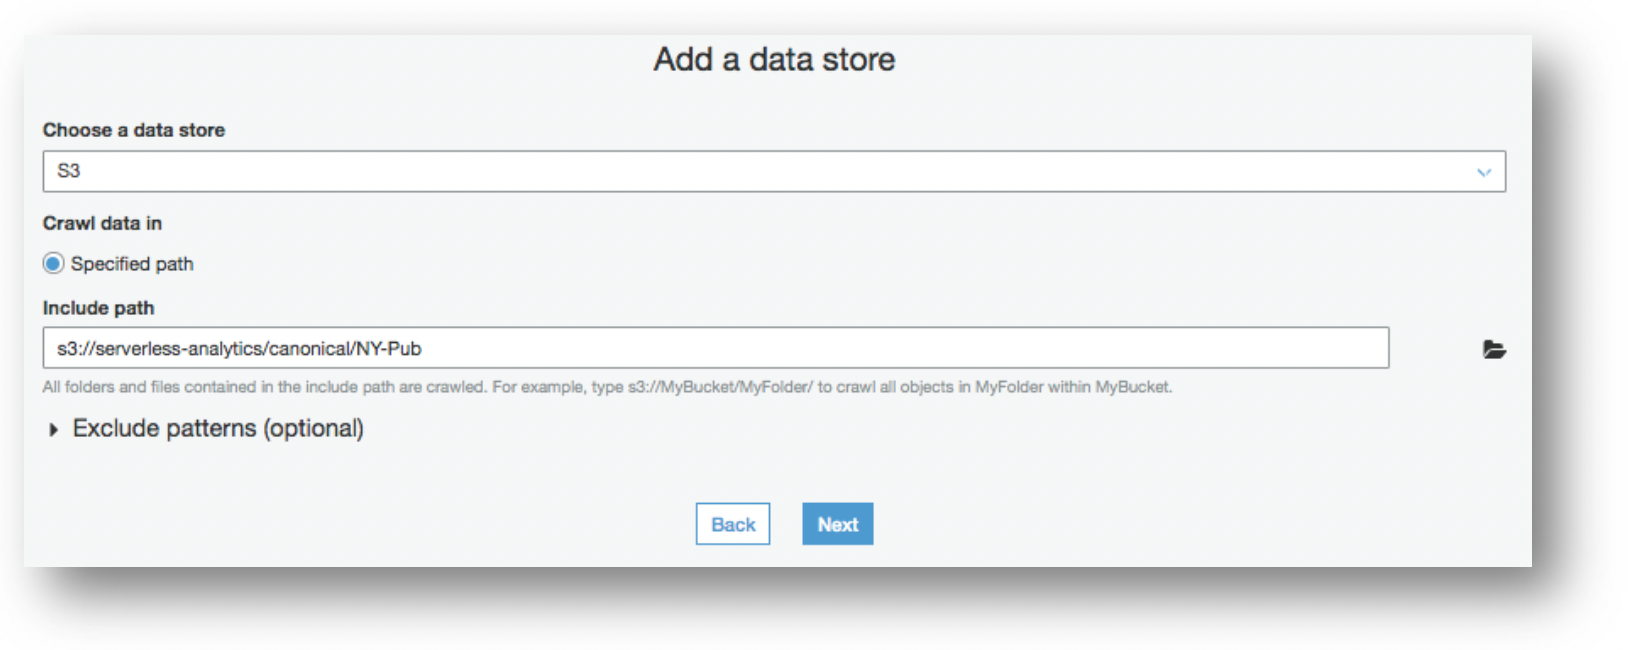Click the Include path label
Viewport: 1628px width, 650px height.
pos(98,308)
